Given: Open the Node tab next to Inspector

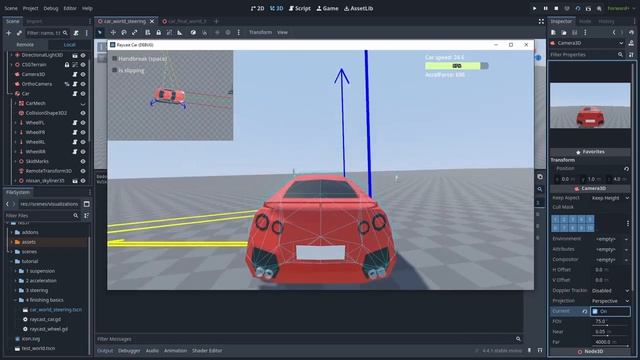Looking at the screenshot, I should [x=585, y=21].
